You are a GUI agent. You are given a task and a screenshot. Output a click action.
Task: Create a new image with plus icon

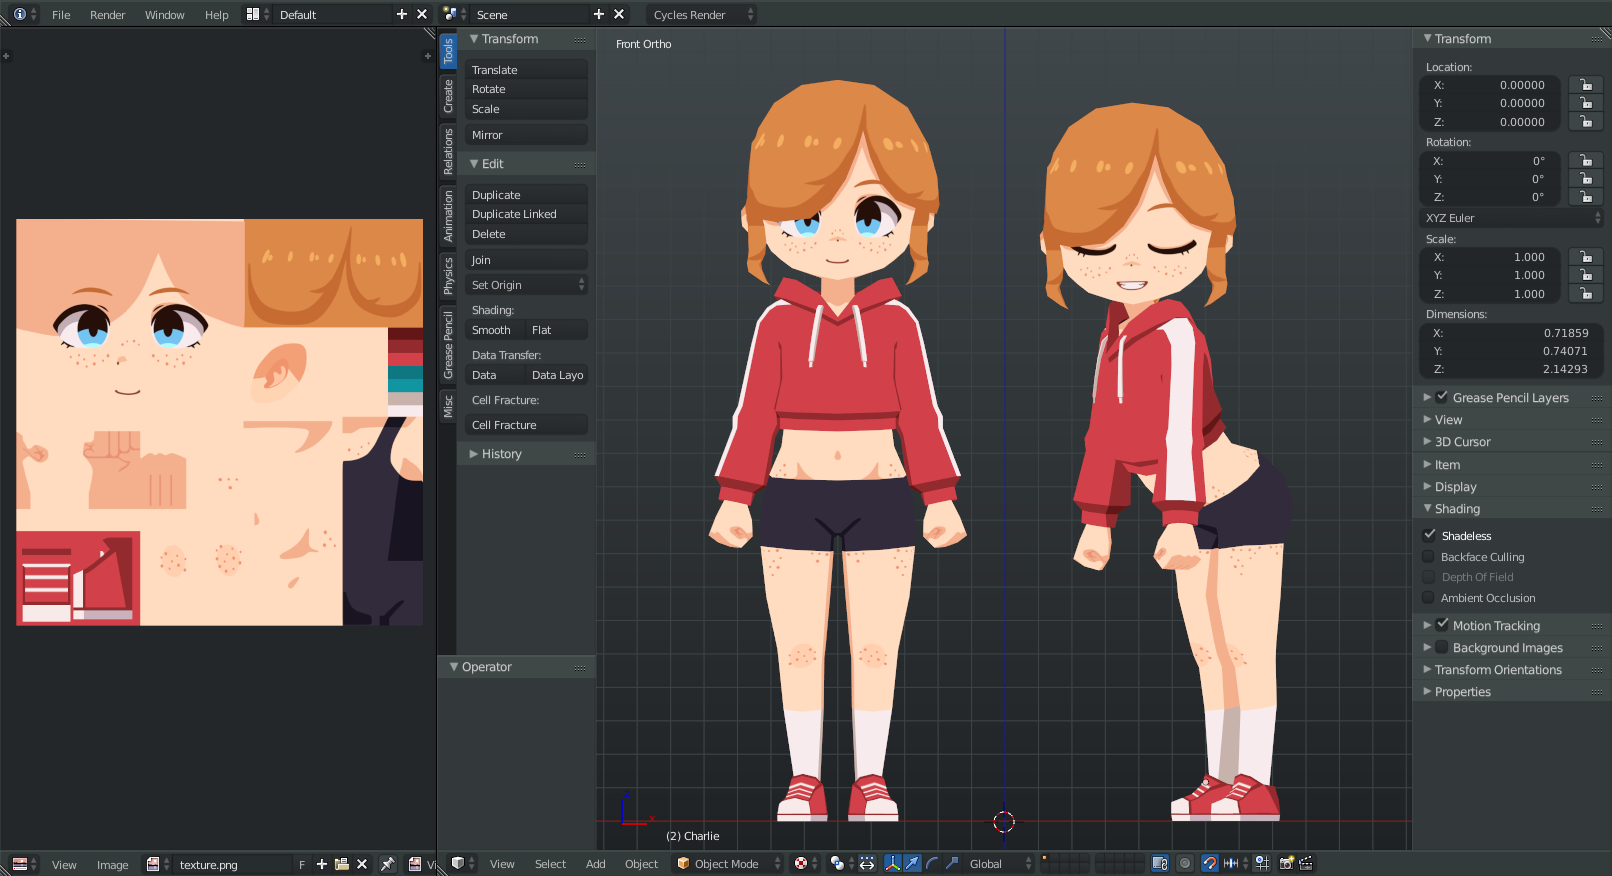pyautogui.click(x=321, y=864)
